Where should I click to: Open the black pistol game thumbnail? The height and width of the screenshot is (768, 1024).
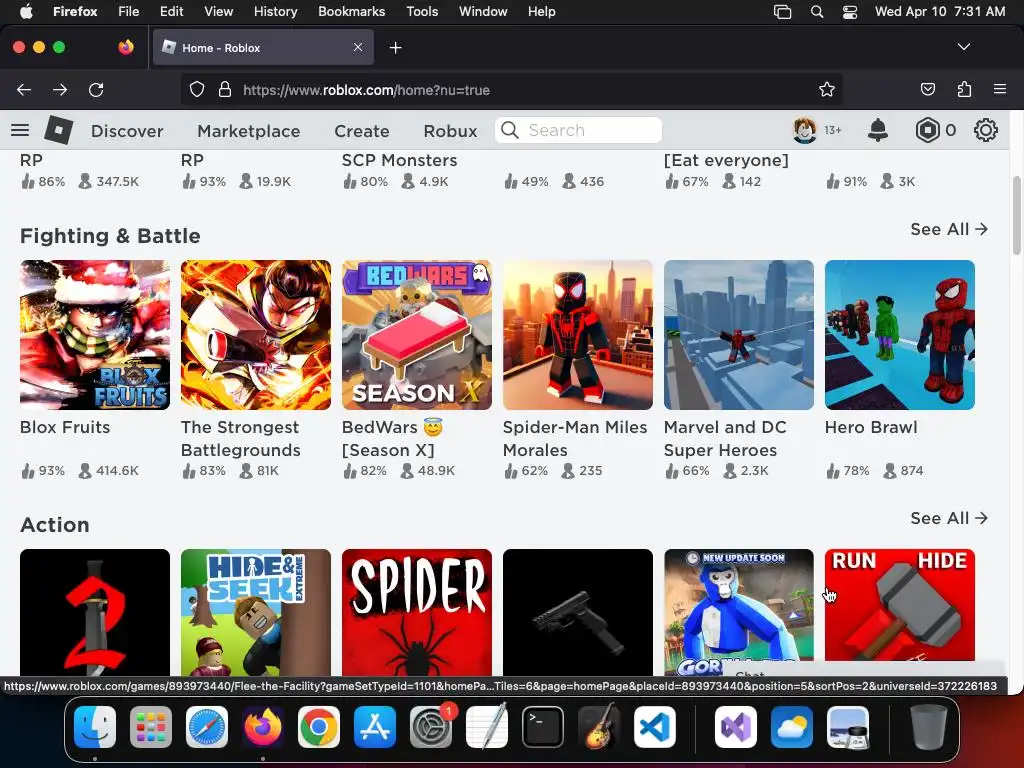pyautogui.click(x=577, y=613)
